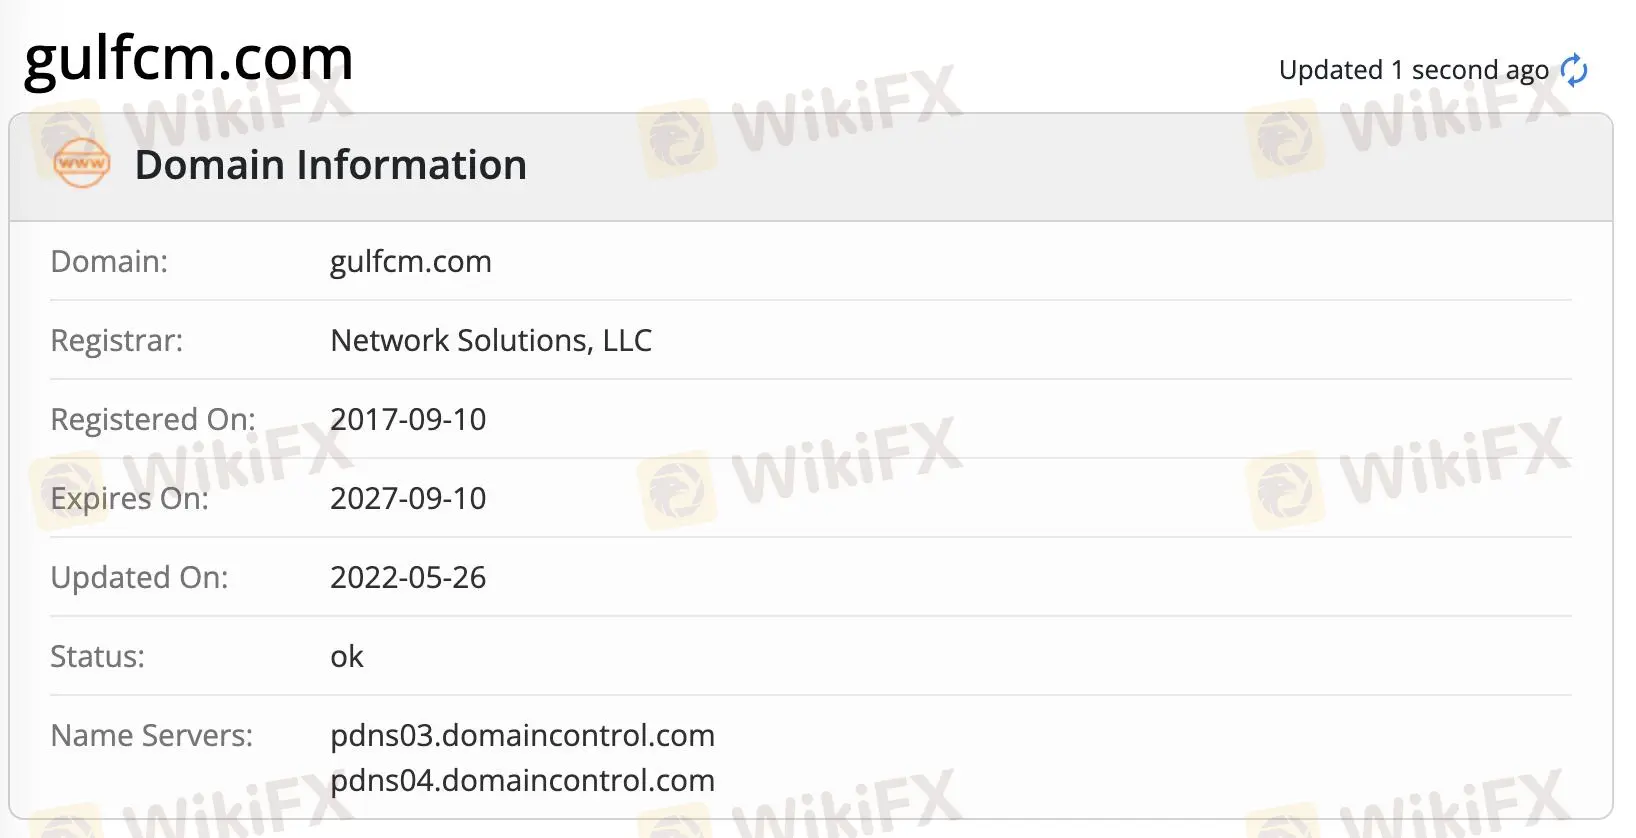Toggle the Registered On date entry
Screen dimensions: 1636x838
(x=408, y=419)
